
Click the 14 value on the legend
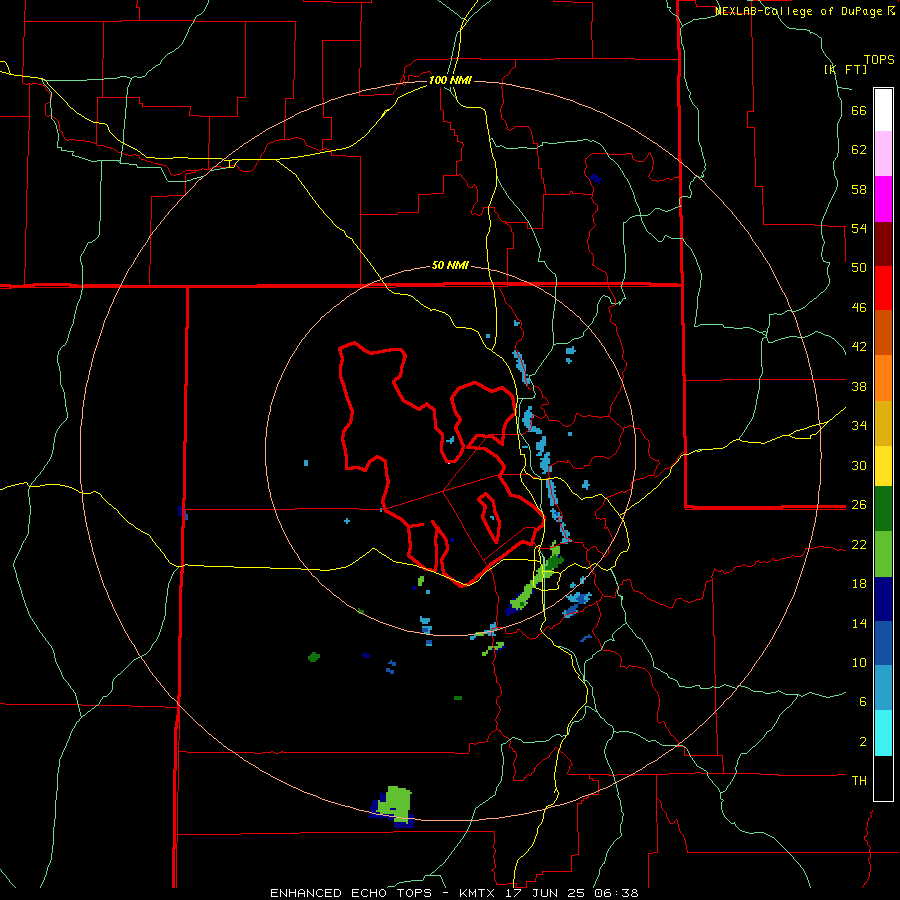tap(859, 623)
